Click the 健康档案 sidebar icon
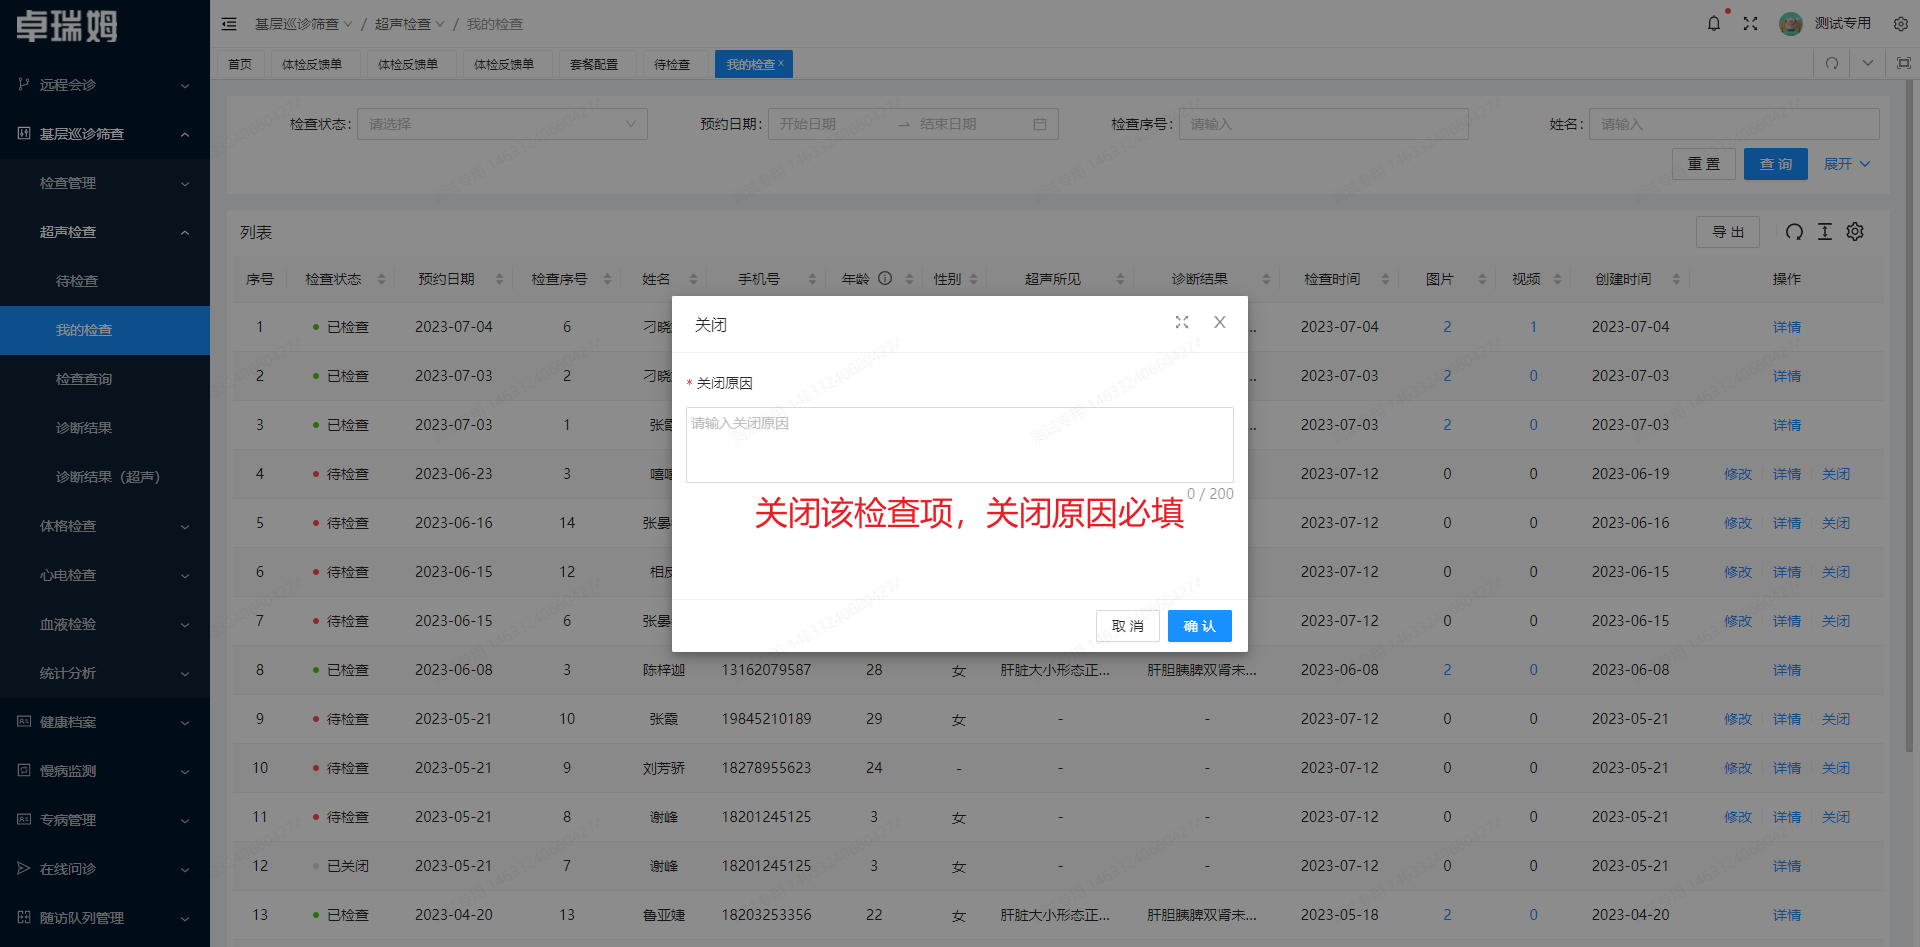This screenshot has width=1920, height=947. coord(23,722)
